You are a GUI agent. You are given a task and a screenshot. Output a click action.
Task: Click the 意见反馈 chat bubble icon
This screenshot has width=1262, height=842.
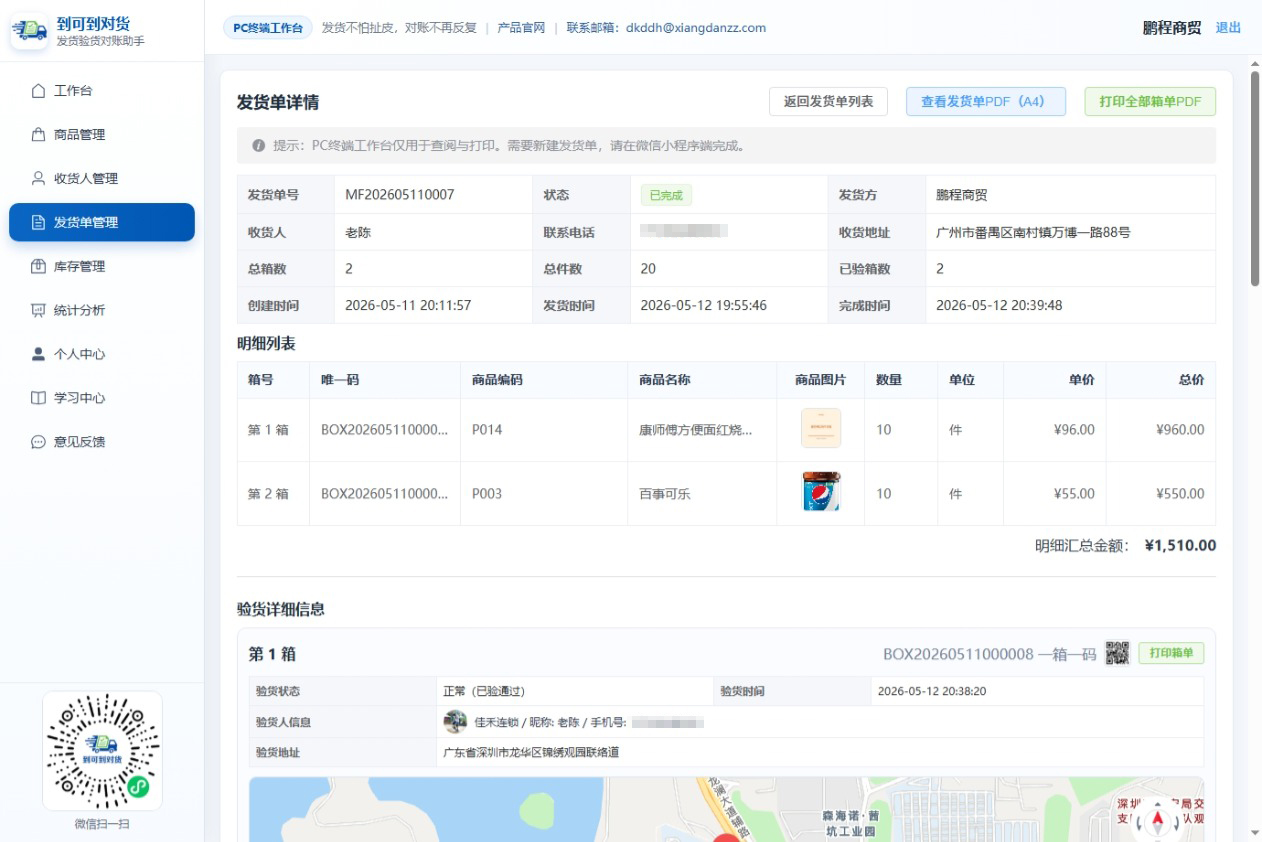click(x=39, y=442)
